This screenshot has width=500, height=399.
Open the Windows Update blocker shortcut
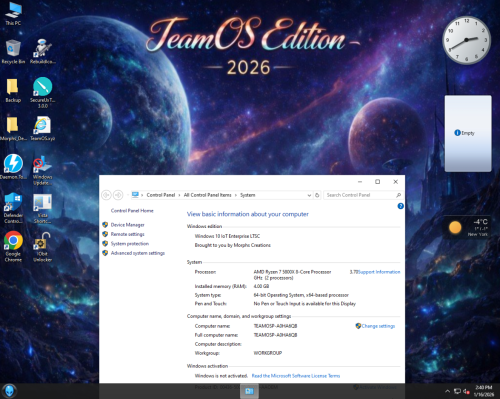(x=42, y=170)
